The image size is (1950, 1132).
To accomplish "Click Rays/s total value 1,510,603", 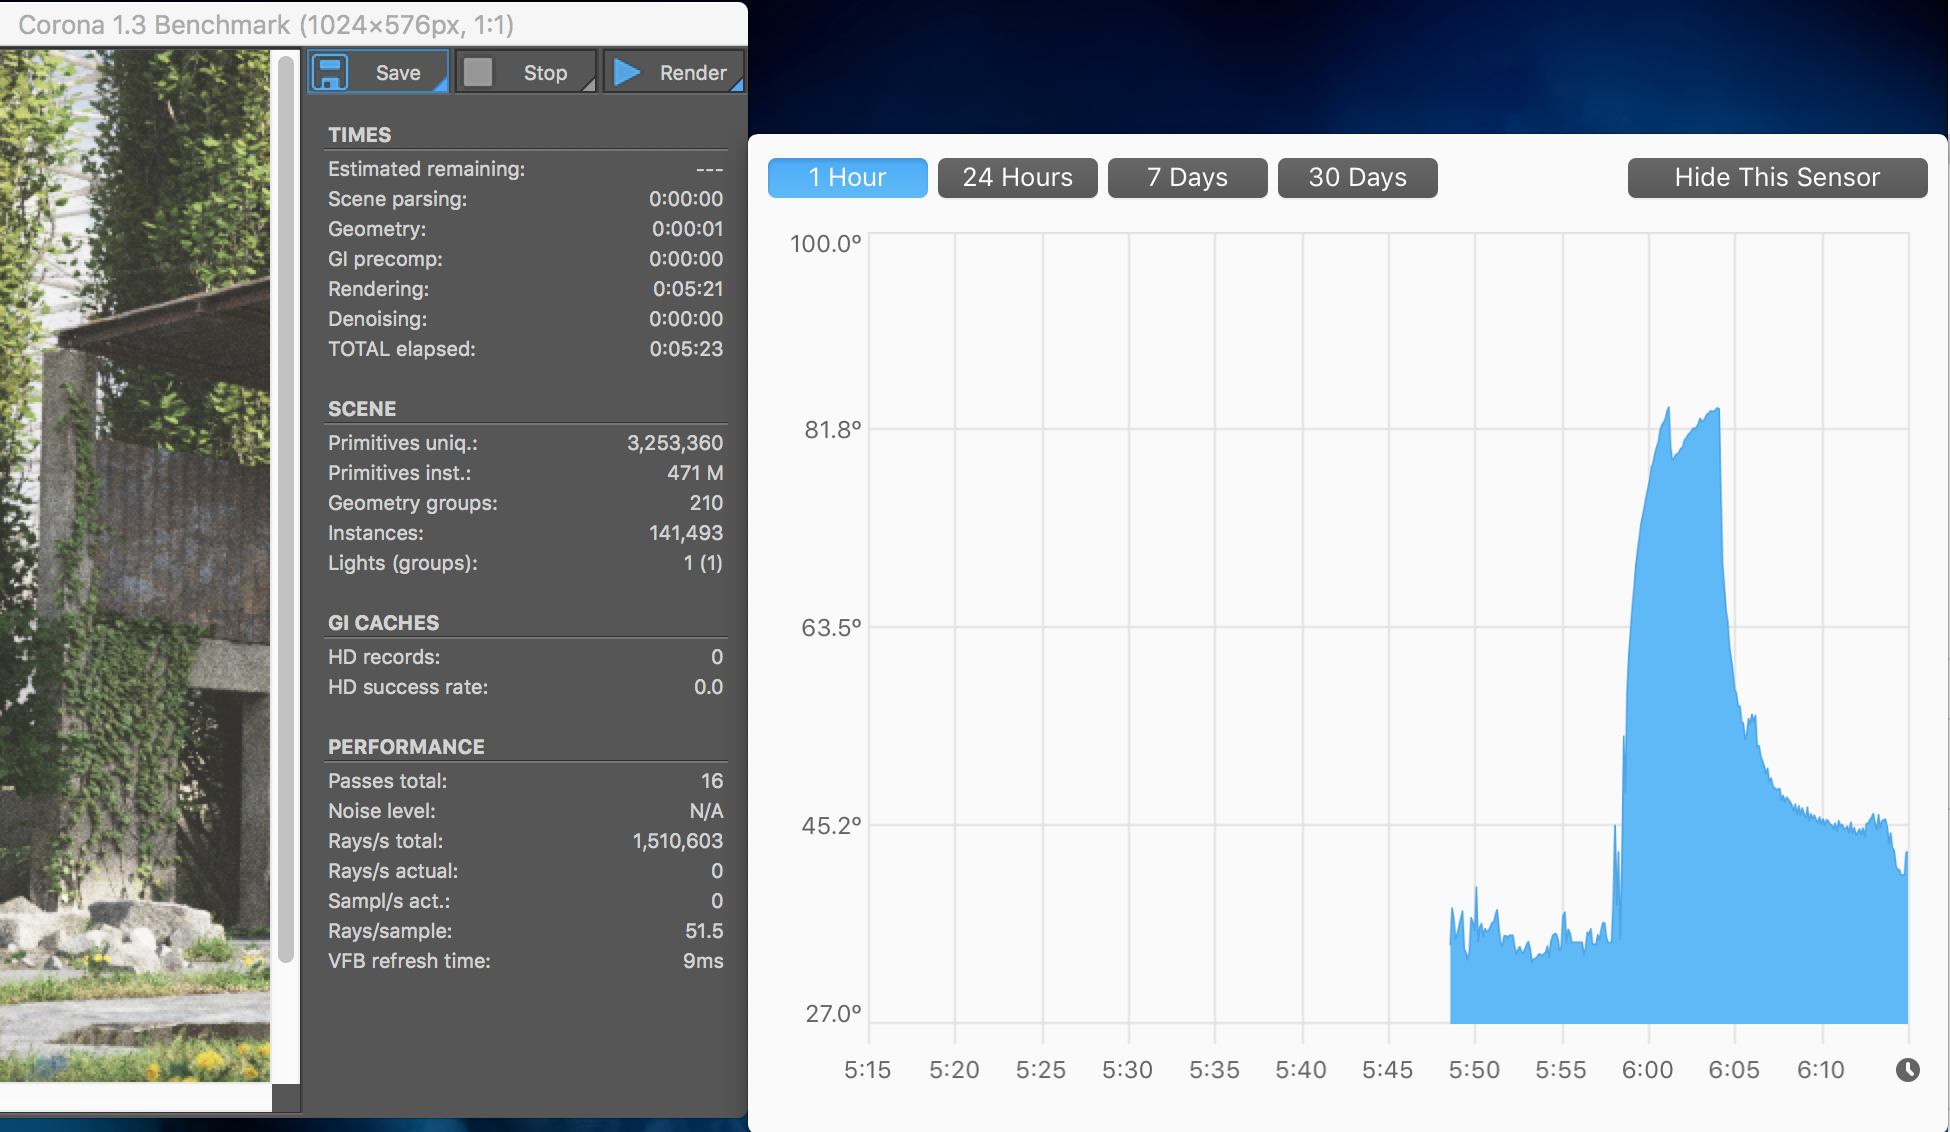I will [677, 841].
